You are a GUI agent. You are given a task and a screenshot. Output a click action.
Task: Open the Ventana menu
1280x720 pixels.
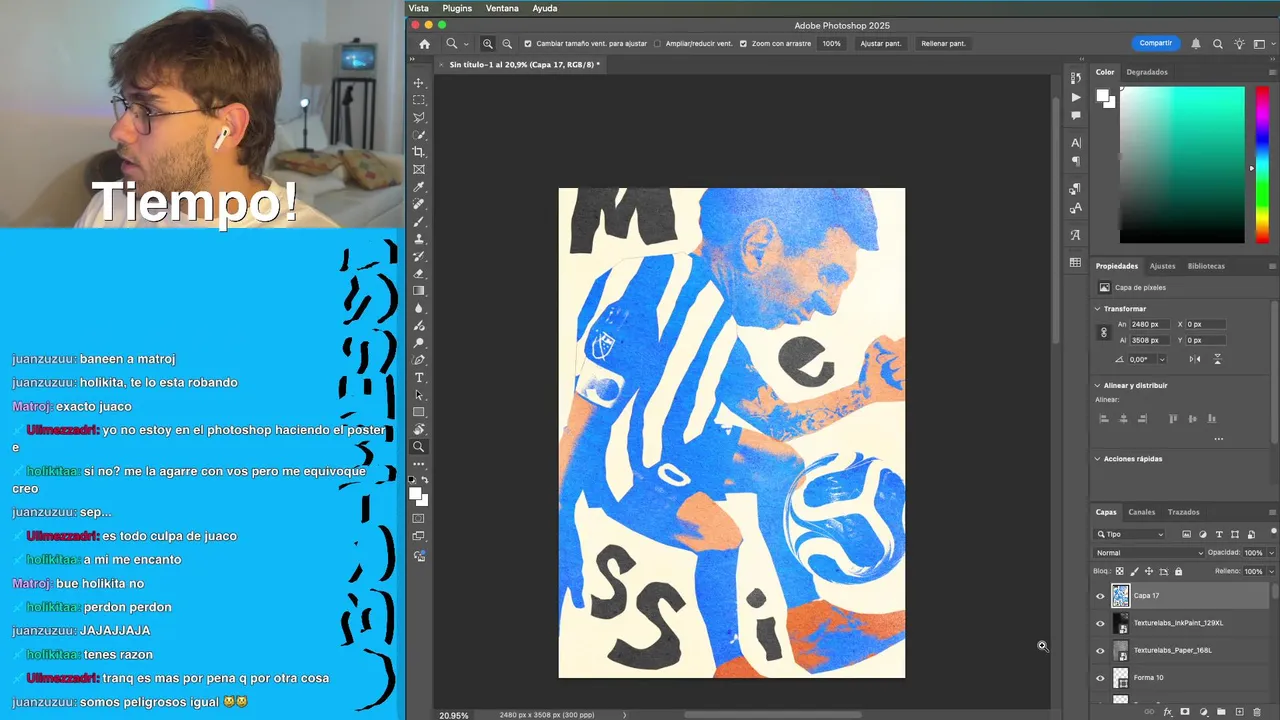502,8
